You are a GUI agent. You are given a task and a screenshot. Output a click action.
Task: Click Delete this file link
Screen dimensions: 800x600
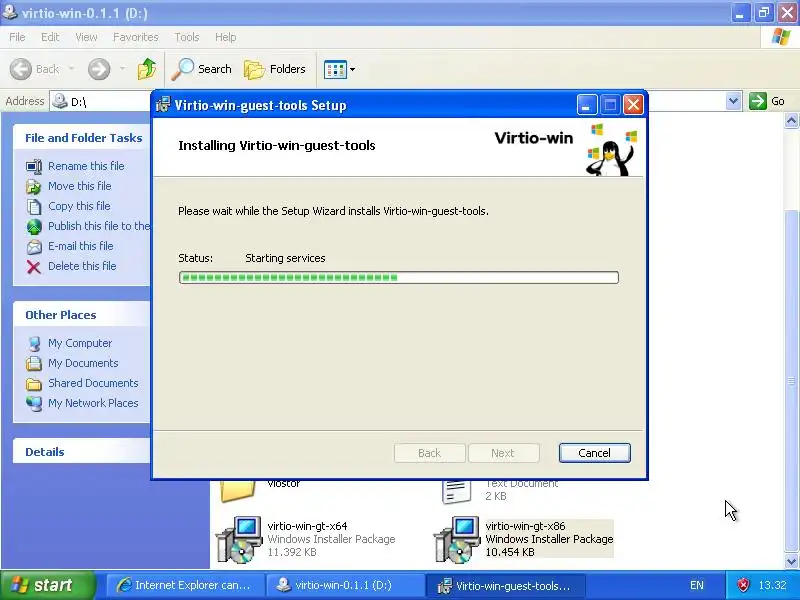pos(82,266)
